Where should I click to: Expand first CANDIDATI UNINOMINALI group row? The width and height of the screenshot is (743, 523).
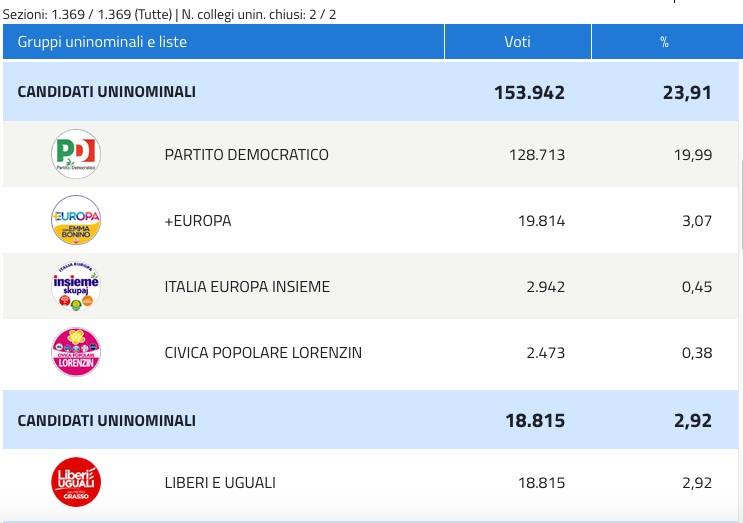click(370, 91)
